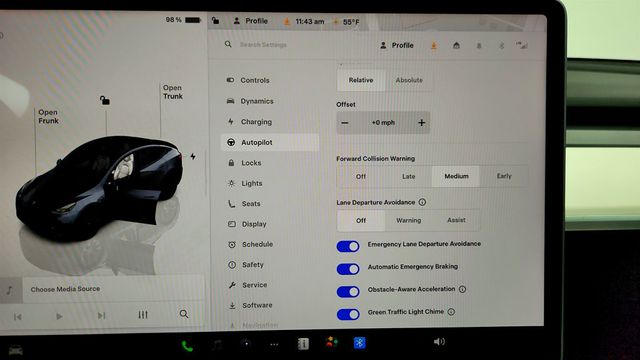
Task: Toggle Green Traffic Light Chime switch
Action: tap(348, 314)
